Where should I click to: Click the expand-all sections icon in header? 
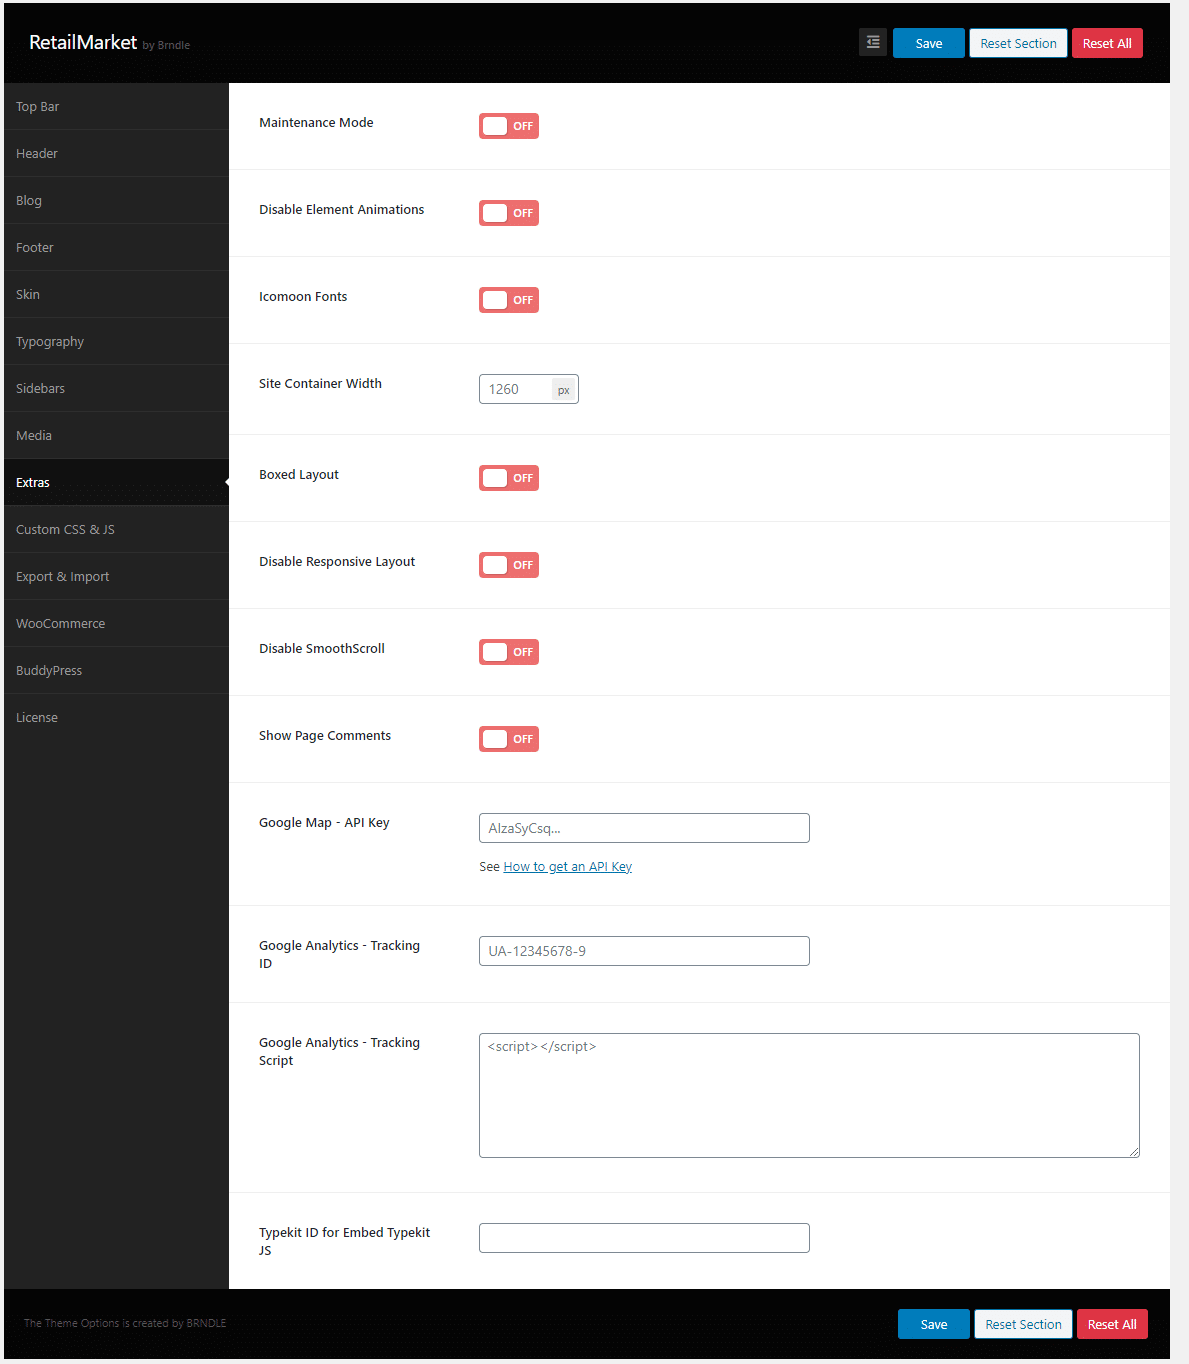(x=873, y=42)
